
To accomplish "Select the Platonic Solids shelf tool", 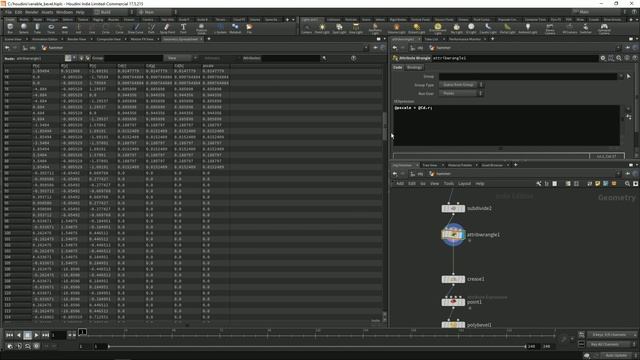I will point(201,28).
